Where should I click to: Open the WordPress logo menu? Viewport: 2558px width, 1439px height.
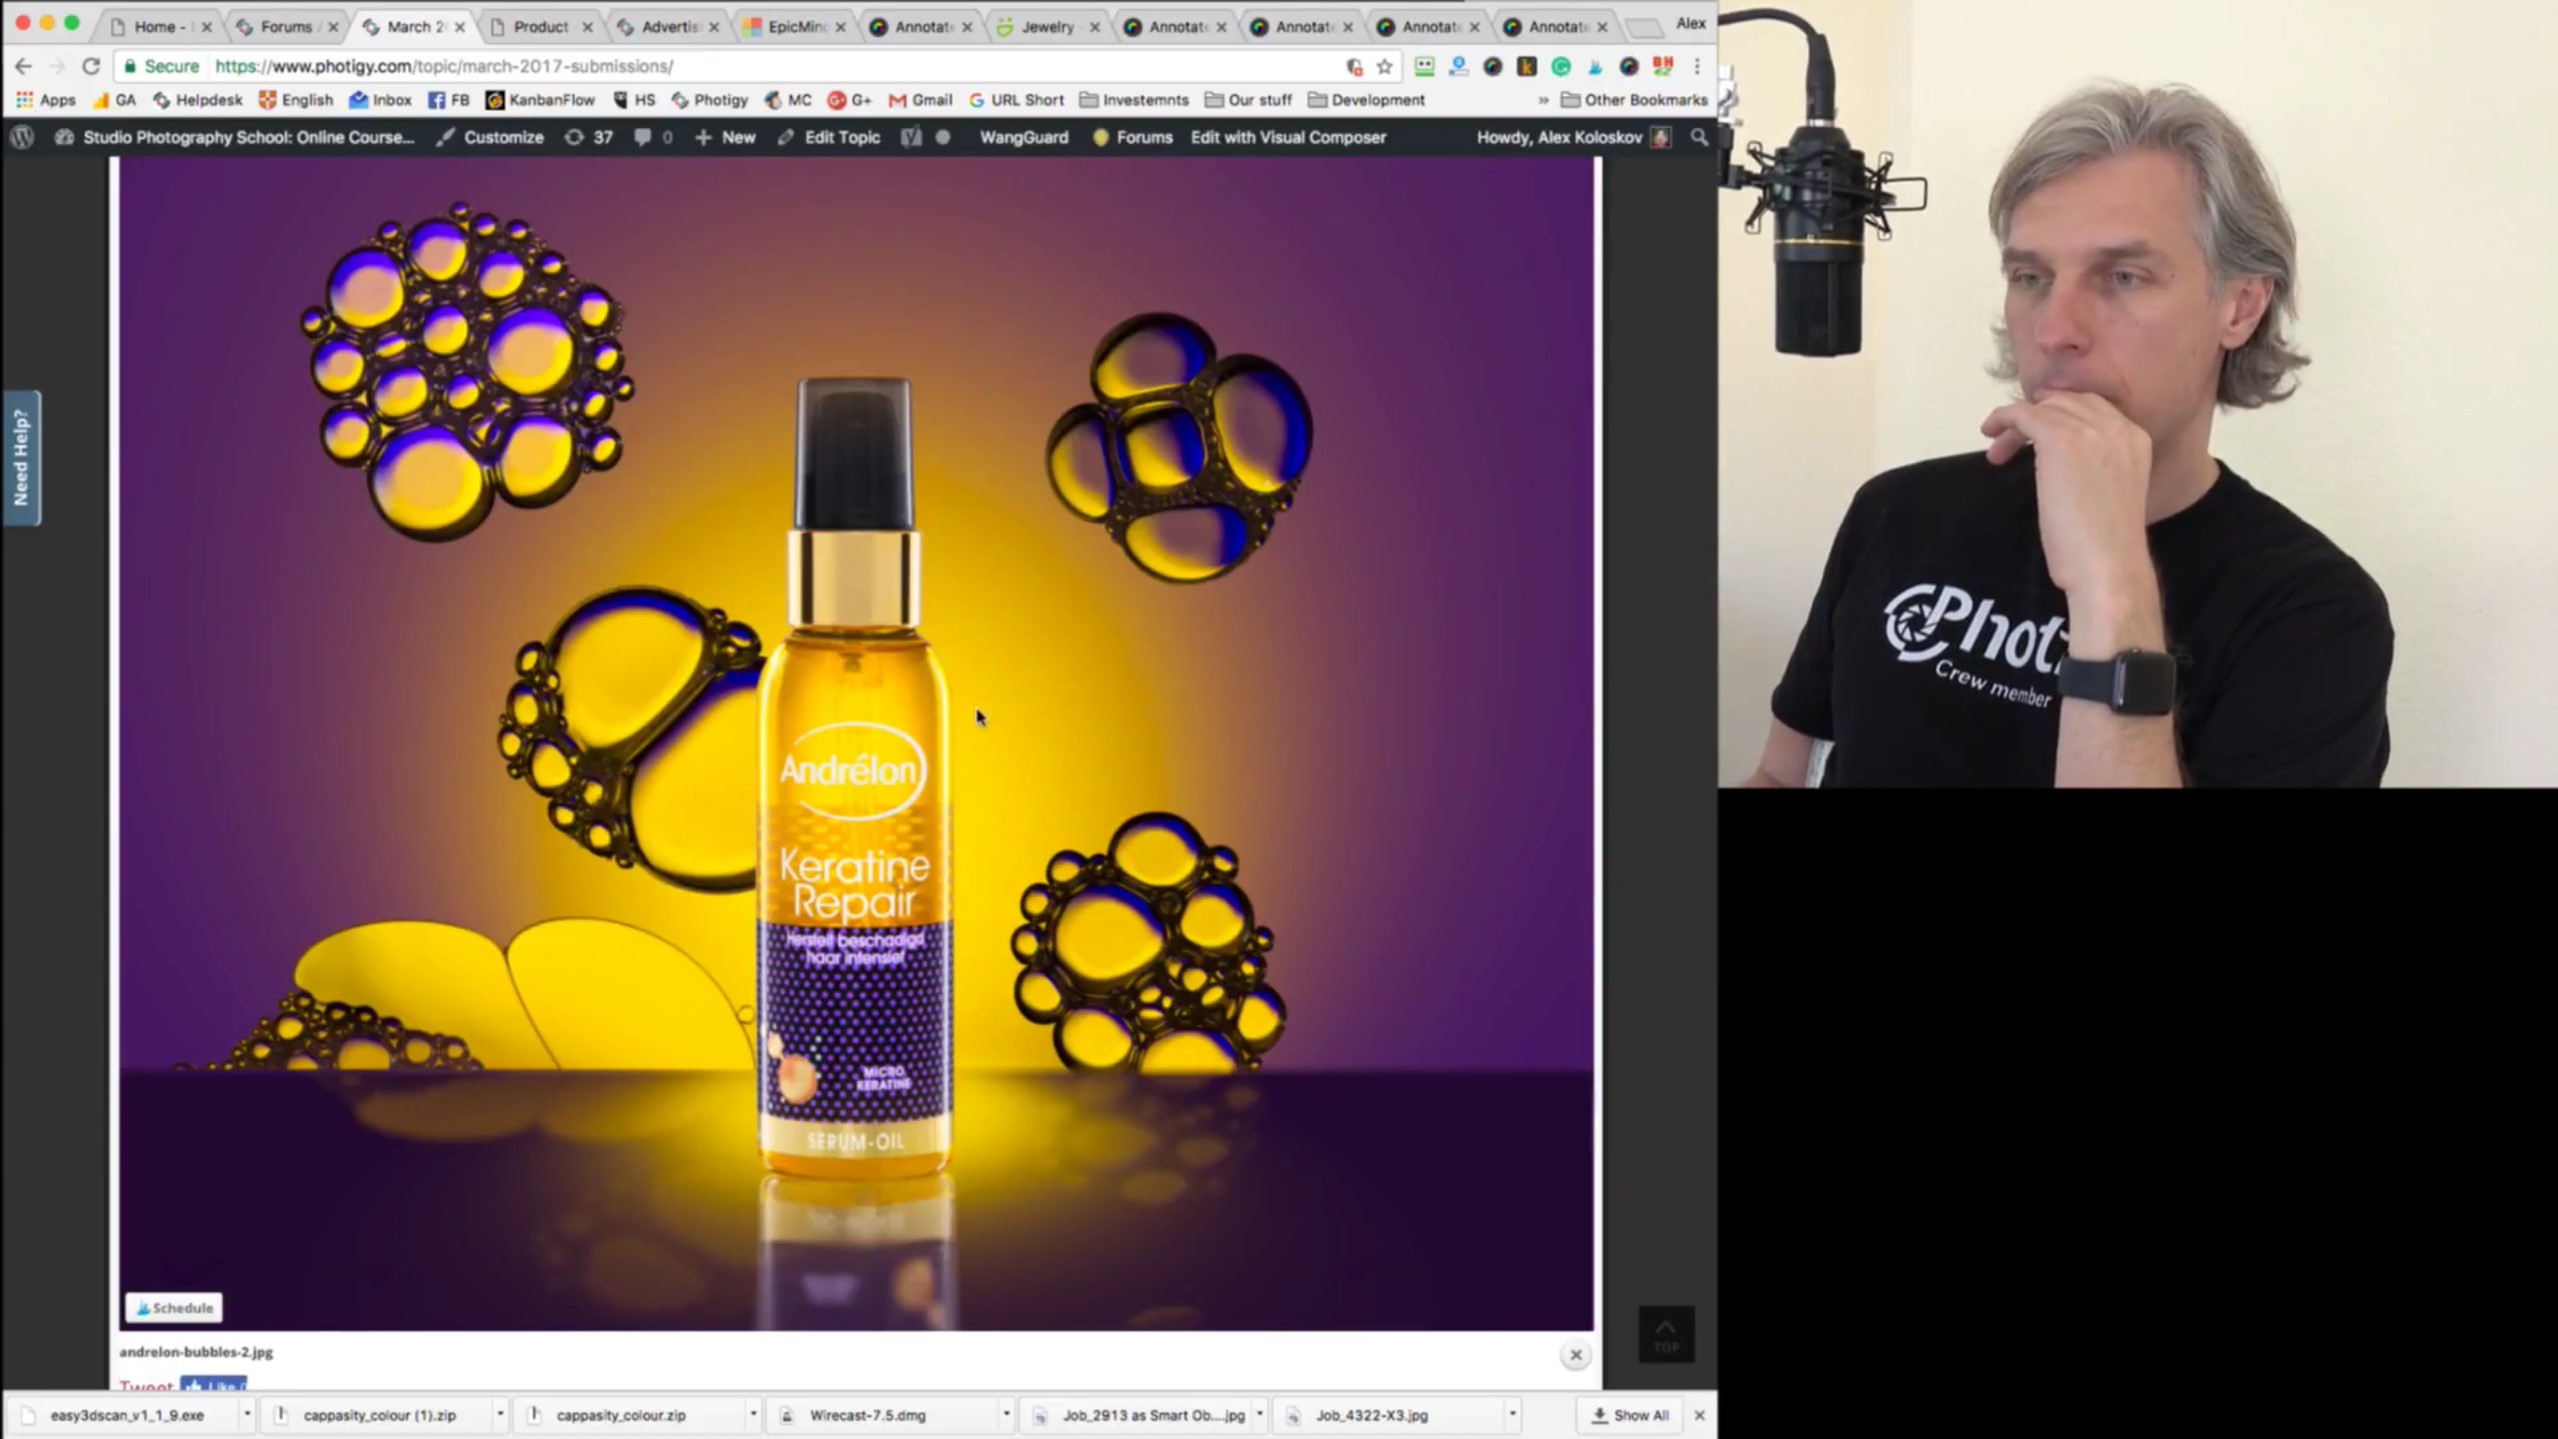[x=23, y=137]
